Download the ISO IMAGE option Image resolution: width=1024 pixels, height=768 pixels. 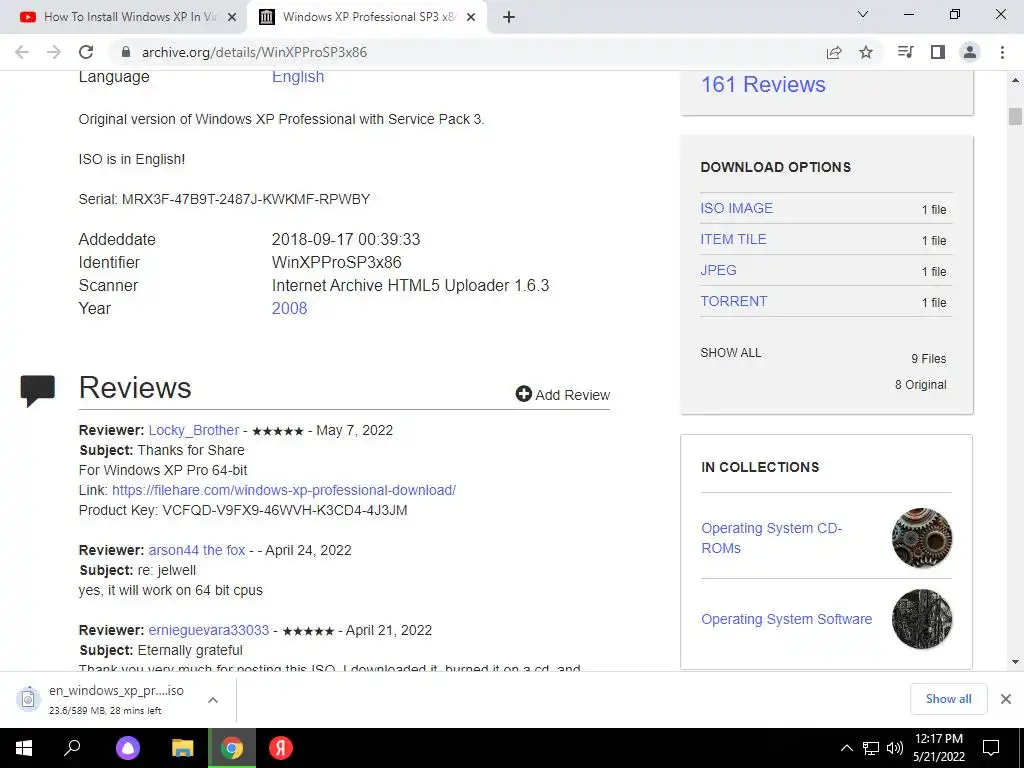(x=737, y=208)
